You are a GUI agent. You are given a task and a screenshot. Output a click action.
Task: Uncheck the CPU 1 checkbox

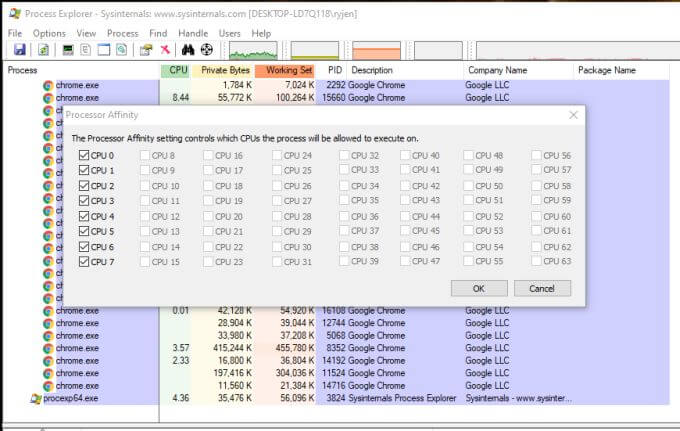coord(84,170)
